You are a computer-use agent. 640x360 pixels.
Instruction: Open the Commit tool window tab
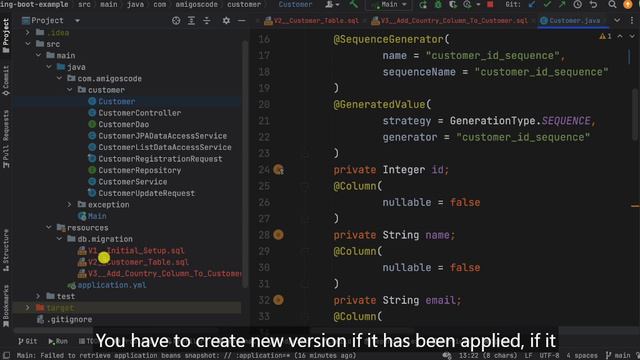pyautogui.click(x=6, y=81)
